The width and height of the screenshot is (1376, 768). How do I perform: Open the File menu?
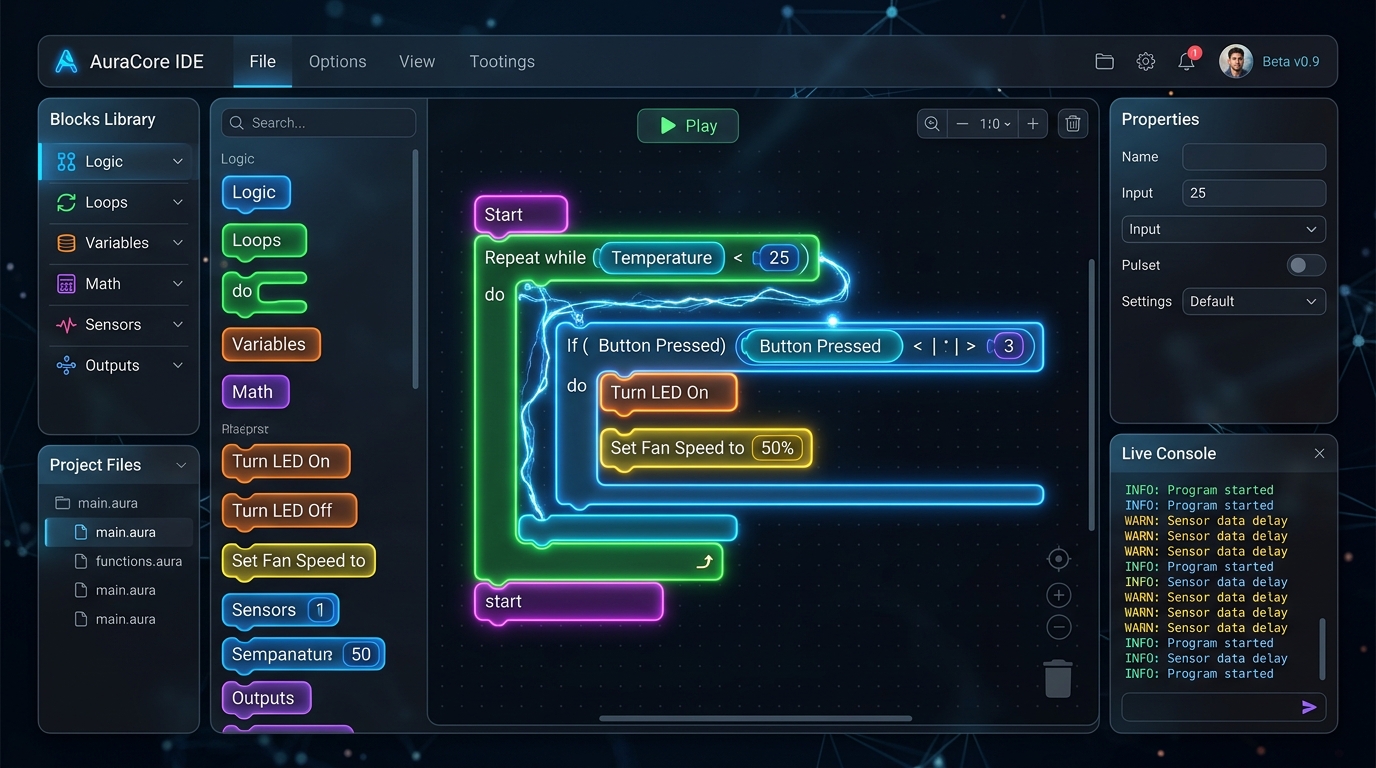(263, 61)
